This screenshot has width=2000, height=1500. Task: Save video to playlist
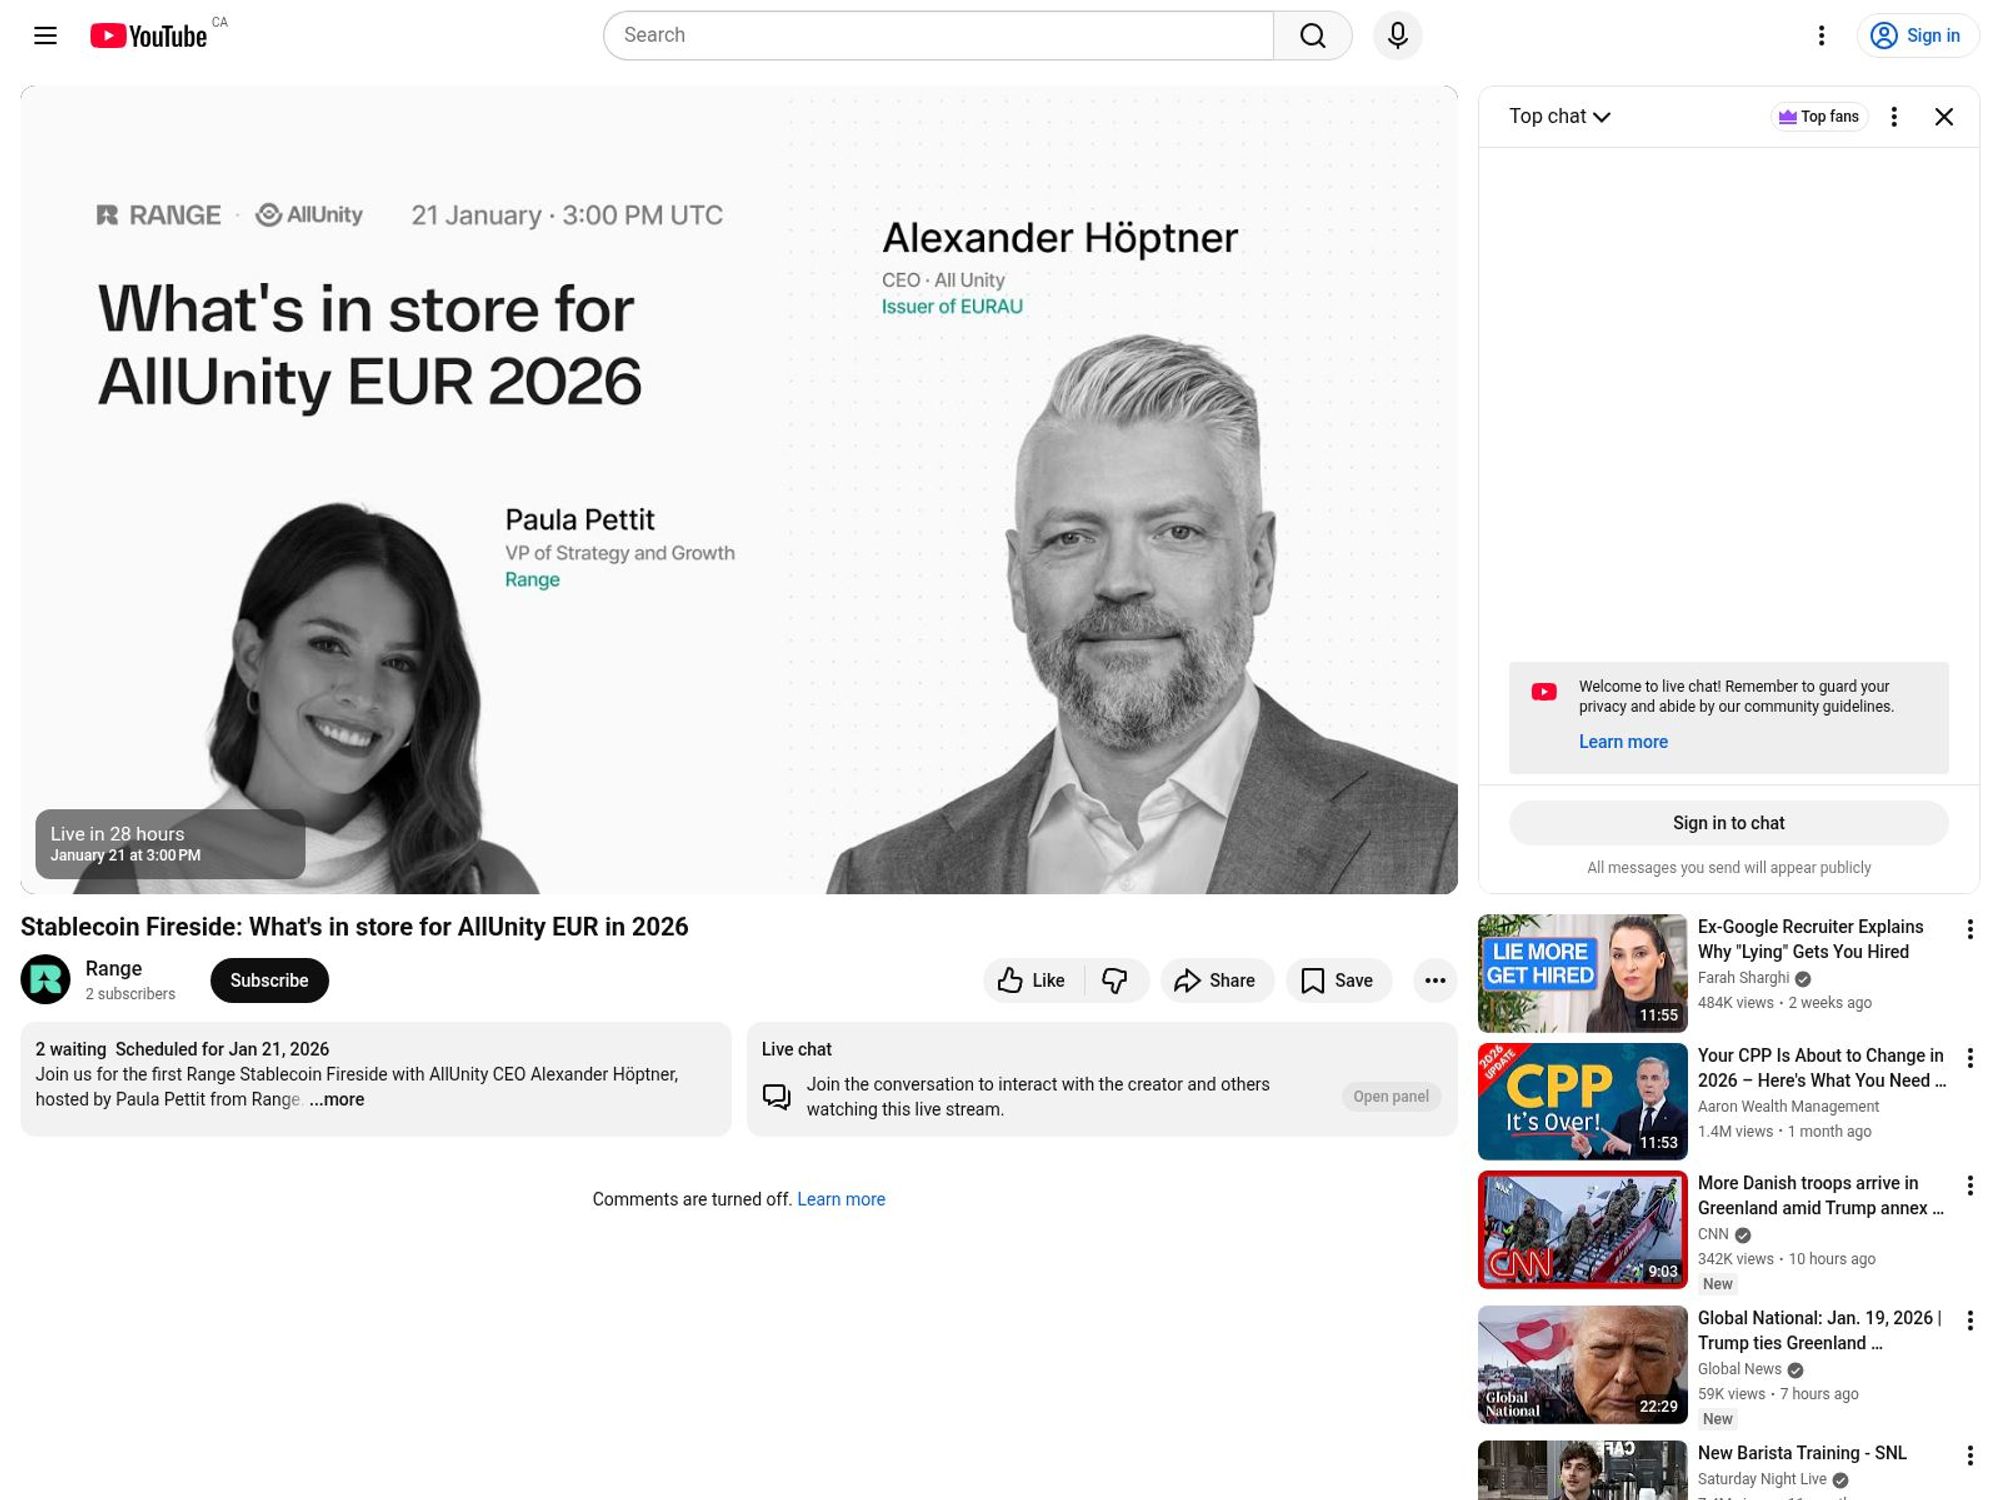coord(1337,980)
